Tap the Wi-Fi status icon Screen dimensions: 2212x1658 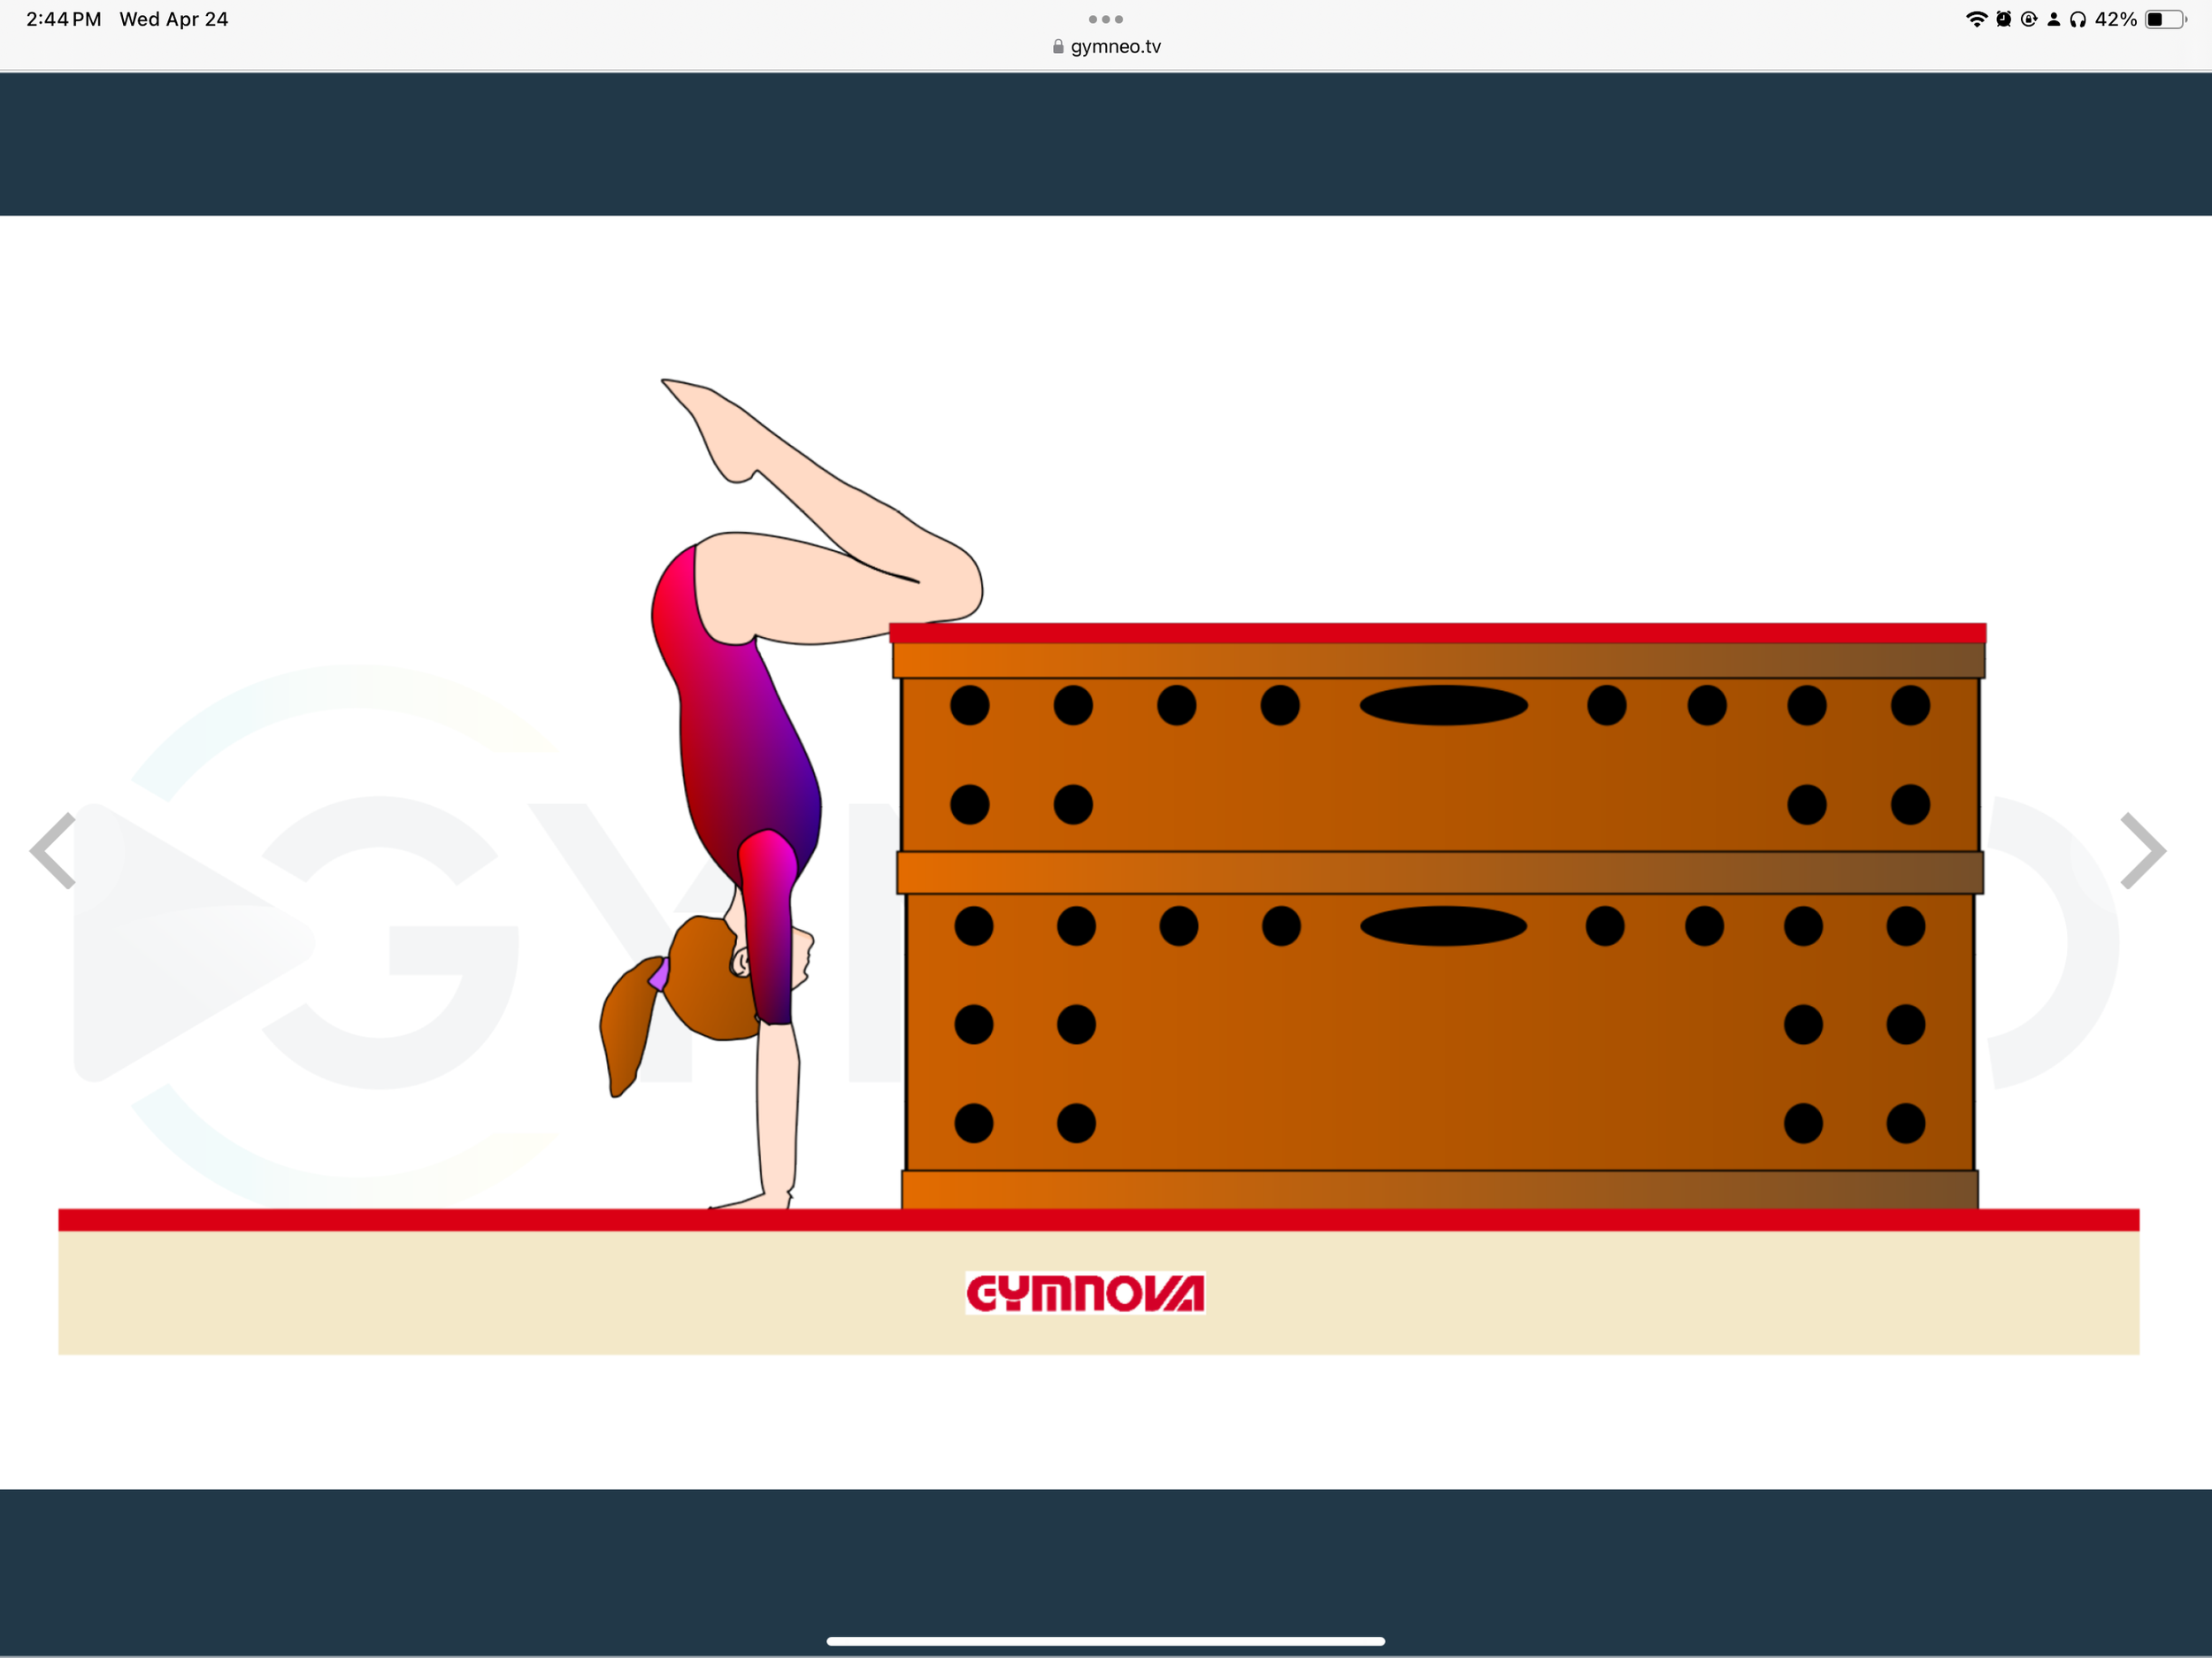point(1976,19)
